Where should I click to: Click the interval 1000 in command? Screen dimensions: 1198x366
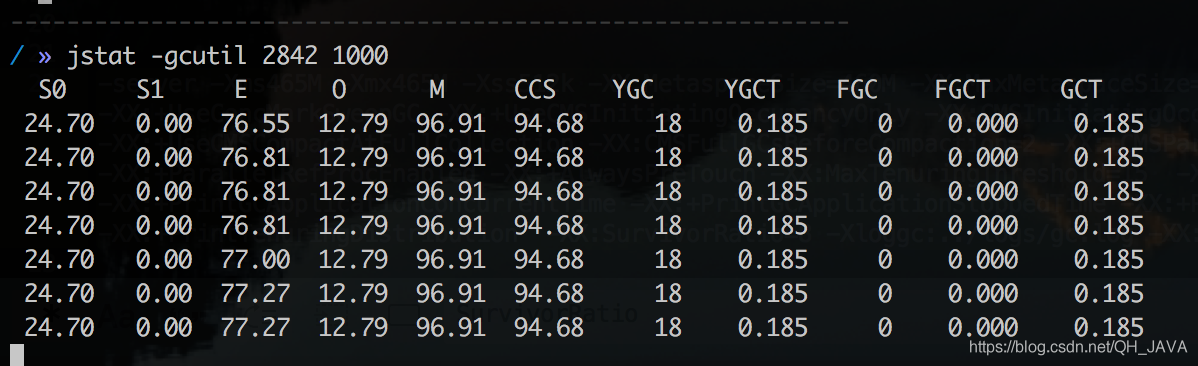point(361,57)
